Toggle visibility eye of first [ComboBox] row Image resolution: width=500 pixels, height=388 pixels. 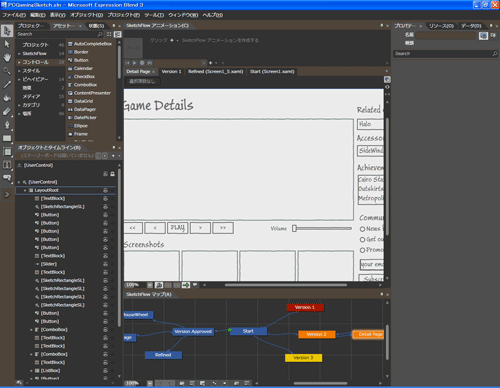(x=105, y=330)
